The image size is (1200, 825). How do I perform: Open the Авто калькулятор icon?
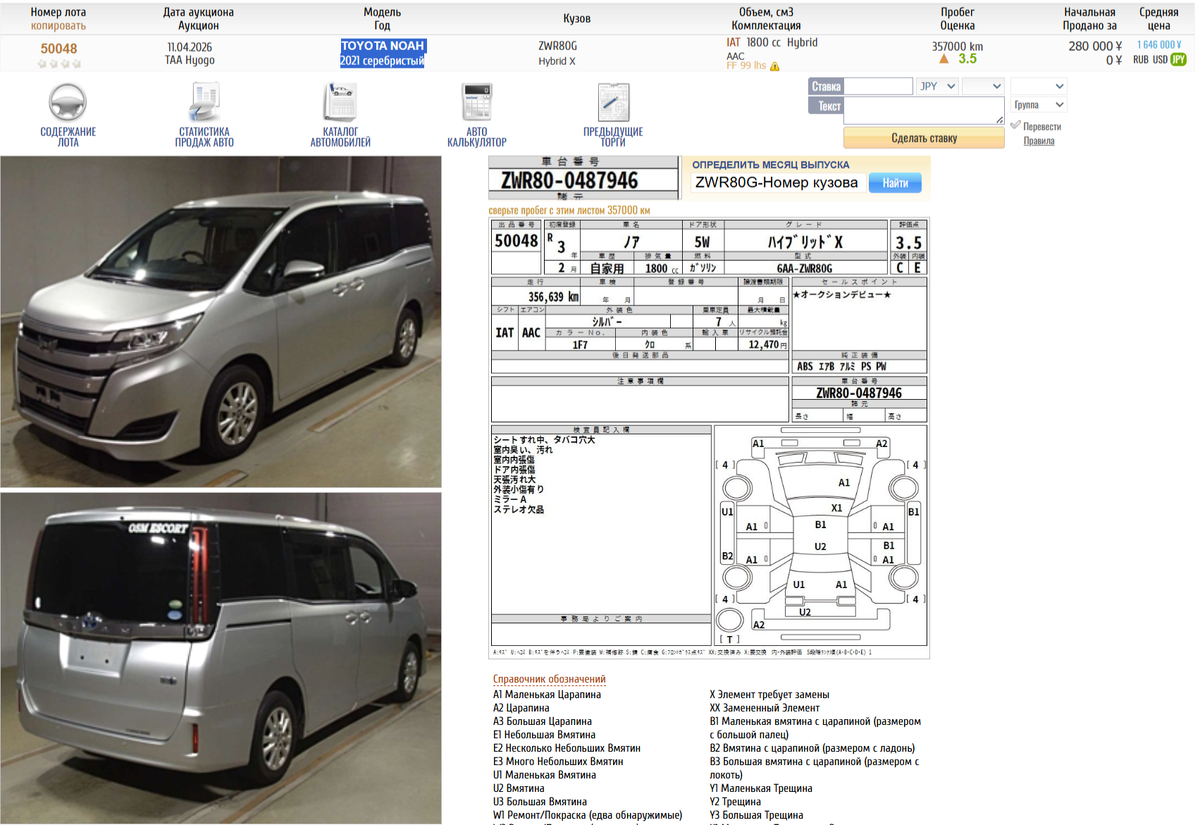pos(477,102)
